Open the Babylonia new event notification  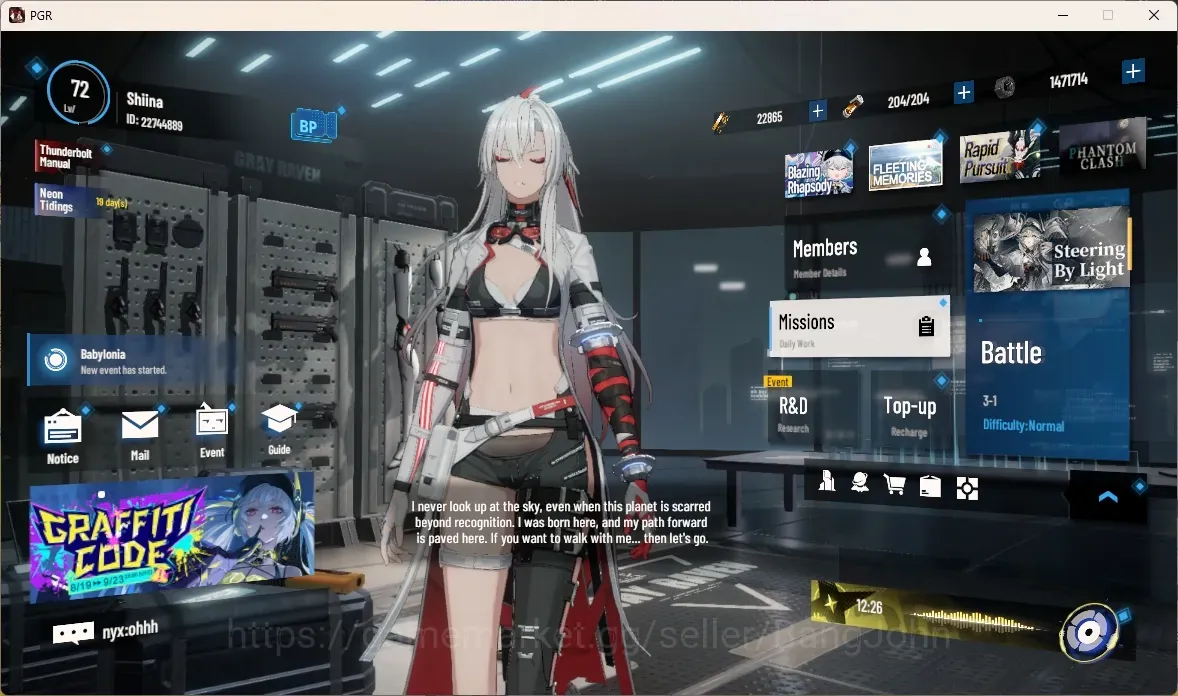click(x=129, y=361)
